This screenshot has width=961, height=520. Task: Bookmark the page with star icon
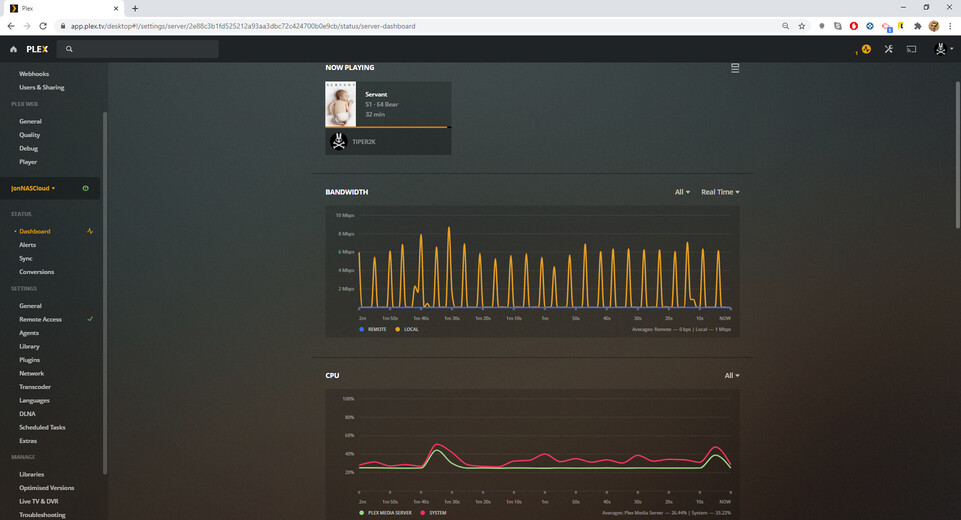tap(802, 26)
